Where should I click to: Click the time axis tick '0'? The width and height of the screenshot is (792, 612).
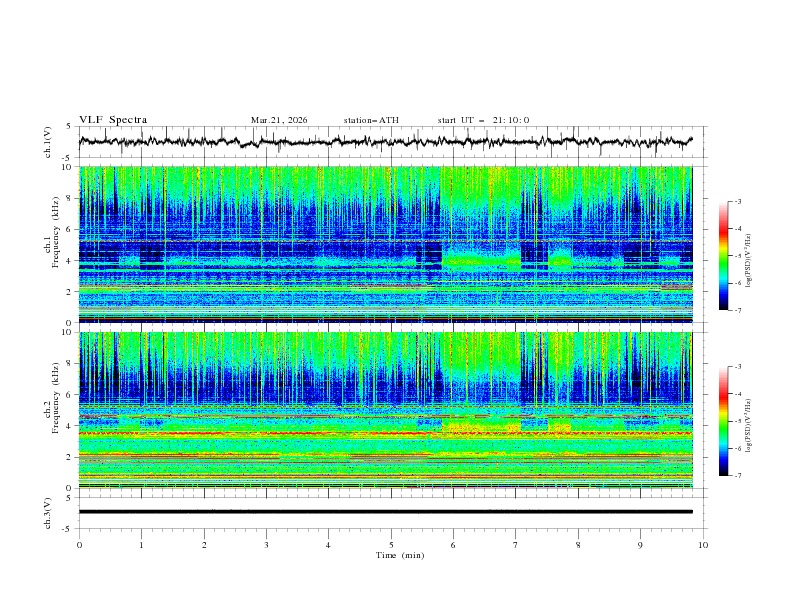[79, 545]
